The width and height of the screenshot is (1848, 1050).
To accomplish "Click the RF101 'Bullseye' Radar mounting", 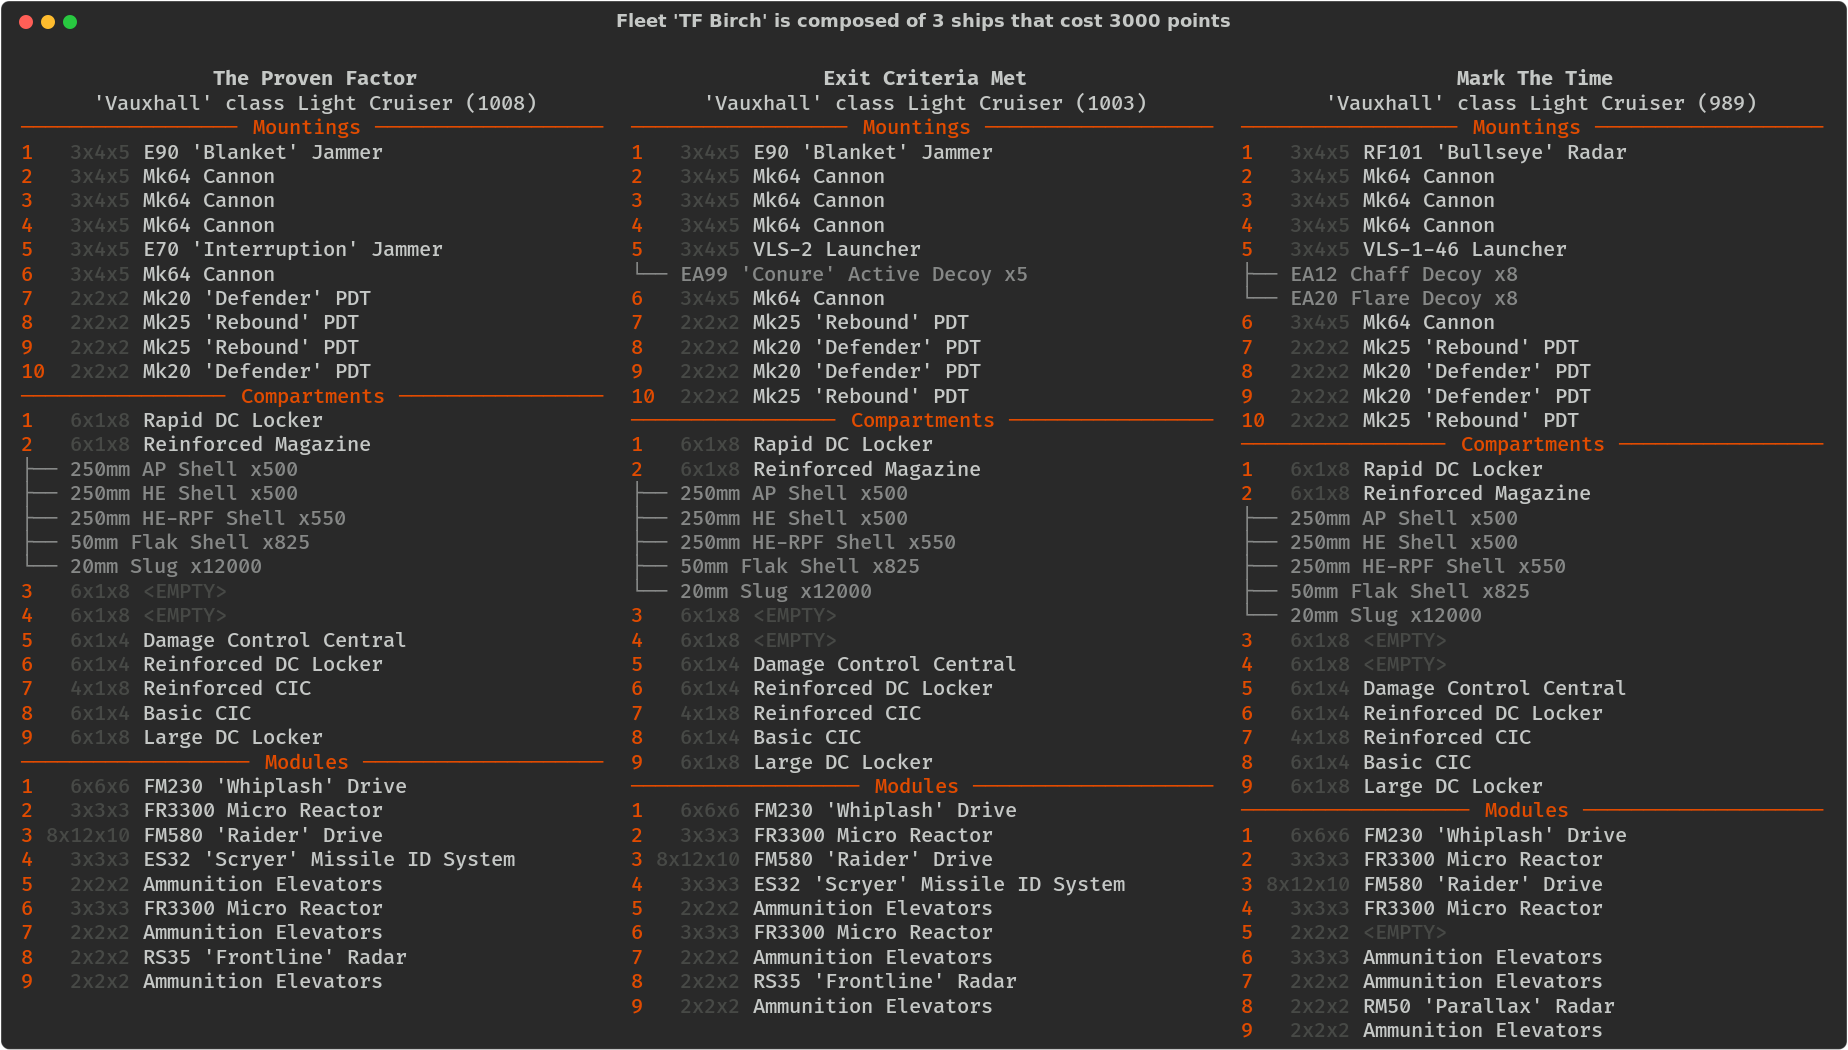I will 1494,153.
